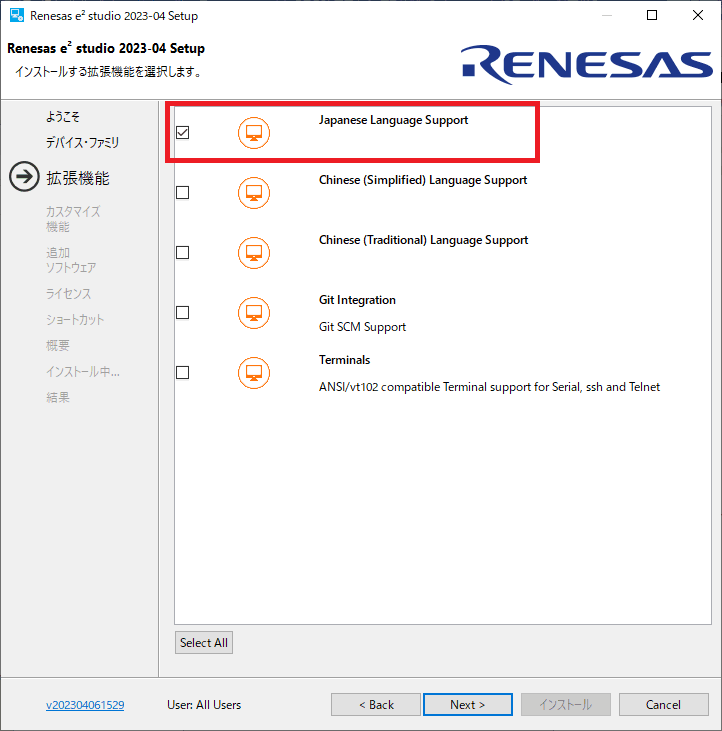Select the 拡張機能 step label
Image resolution: width=722 pixels, height=731 pixels.
pos(77,178)
